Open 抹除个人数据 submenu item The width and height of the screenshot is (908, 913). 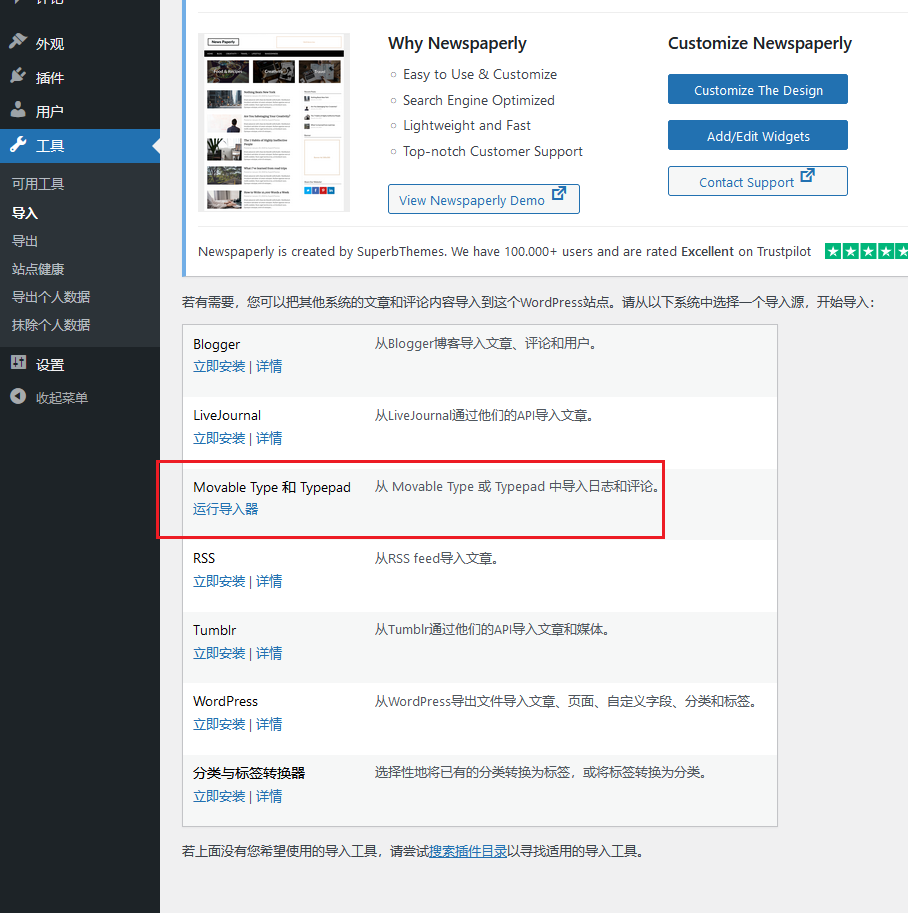(51, 325)
